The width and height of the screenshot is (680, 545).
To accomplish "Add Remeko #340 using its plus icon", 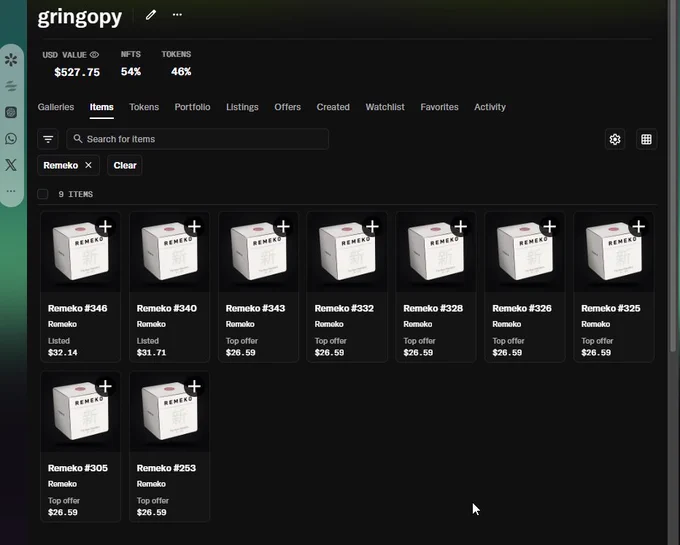I will (194, 226).
